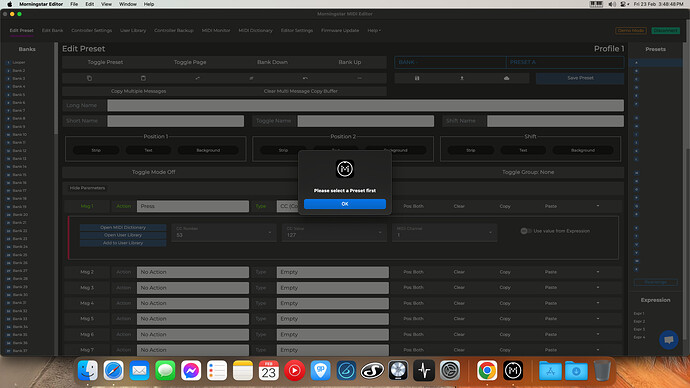Open the View menu in the menu bar
The width and height of the screenshot is (690, 388).
(x=106, y=4)
